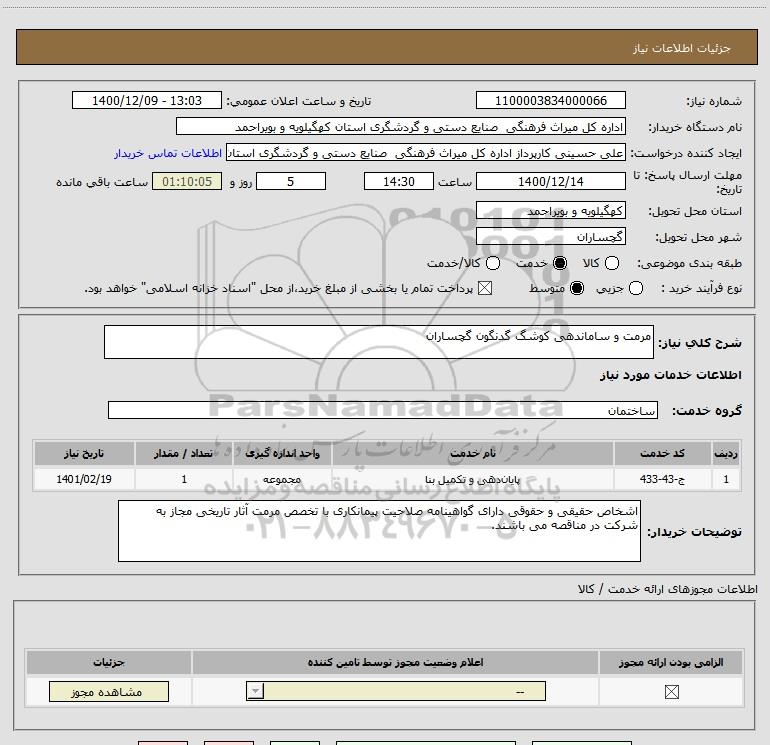Click the نام خدمت column header

[x=472, y=453]
